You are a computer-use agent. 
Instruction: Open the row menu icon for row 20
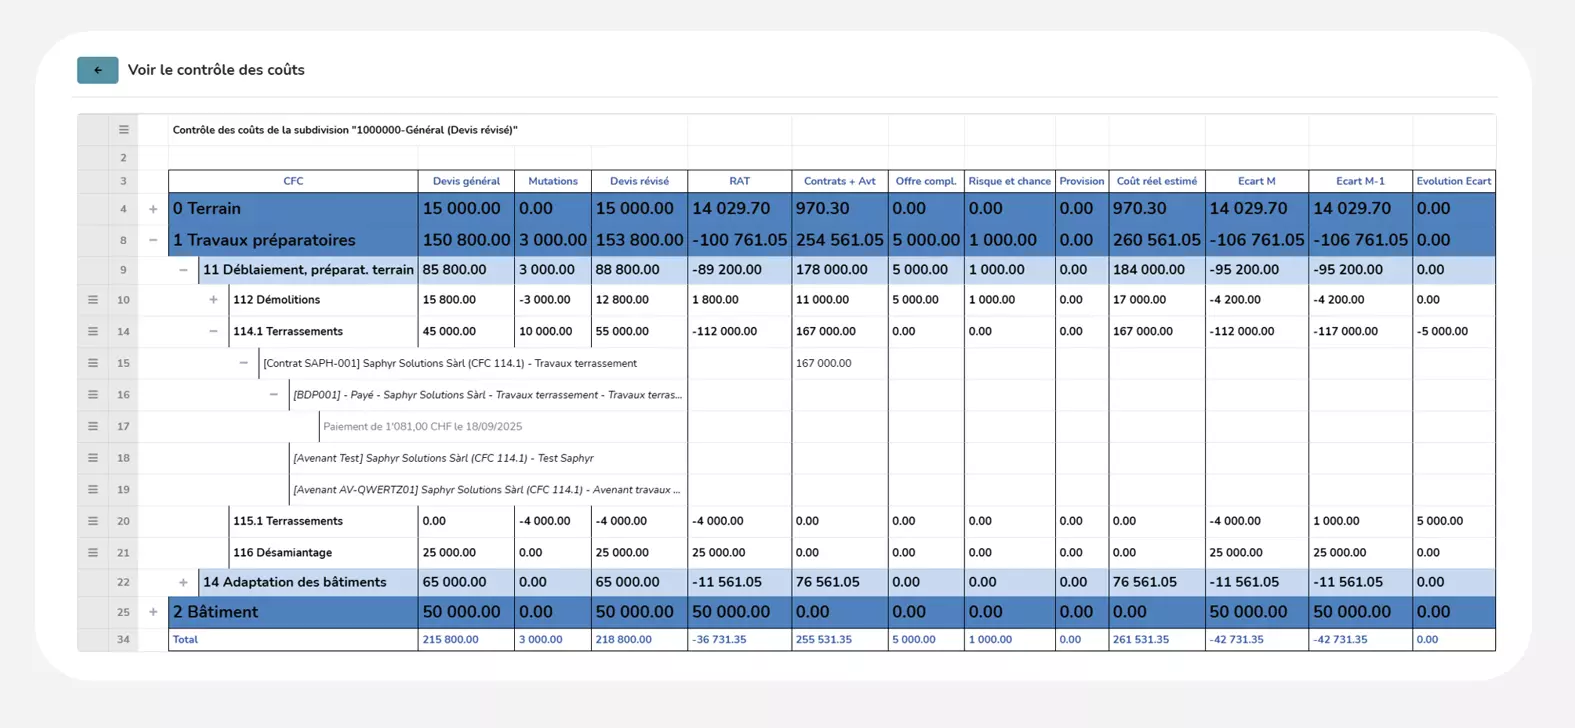(x=93, y=521)
